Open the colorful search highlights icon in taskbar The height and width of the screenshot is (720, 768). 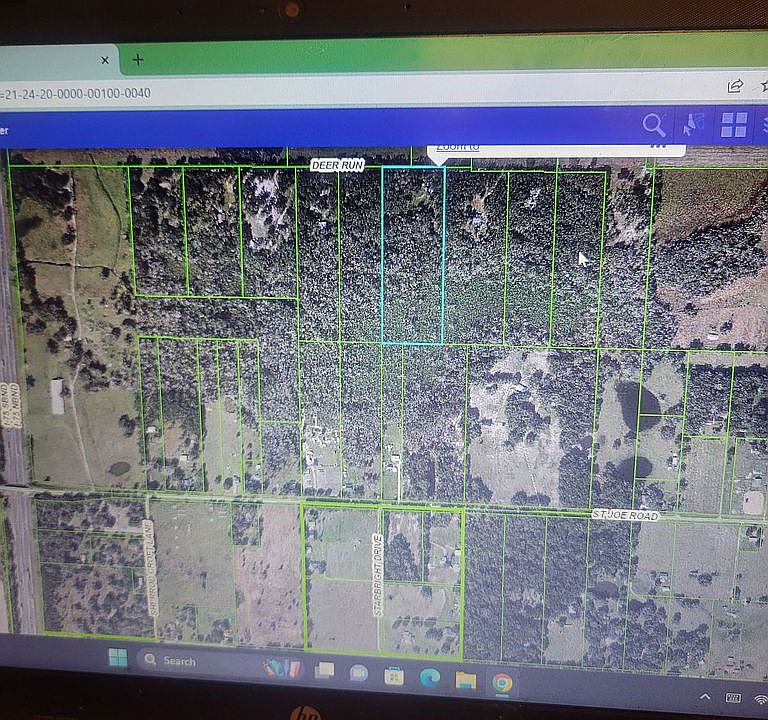pos(281,668)
